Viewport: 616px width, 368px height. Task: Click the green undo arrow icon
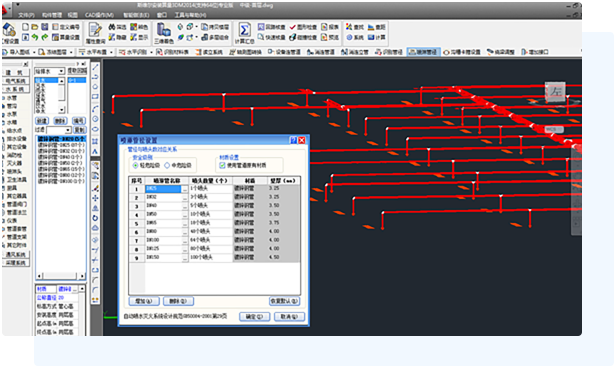pos(35,37)
